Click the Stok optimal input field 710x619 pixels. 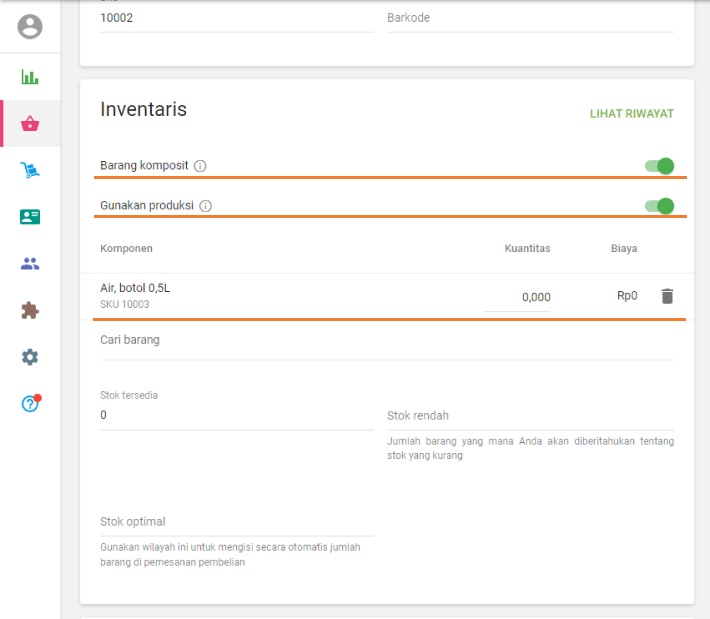pos(236,522)
